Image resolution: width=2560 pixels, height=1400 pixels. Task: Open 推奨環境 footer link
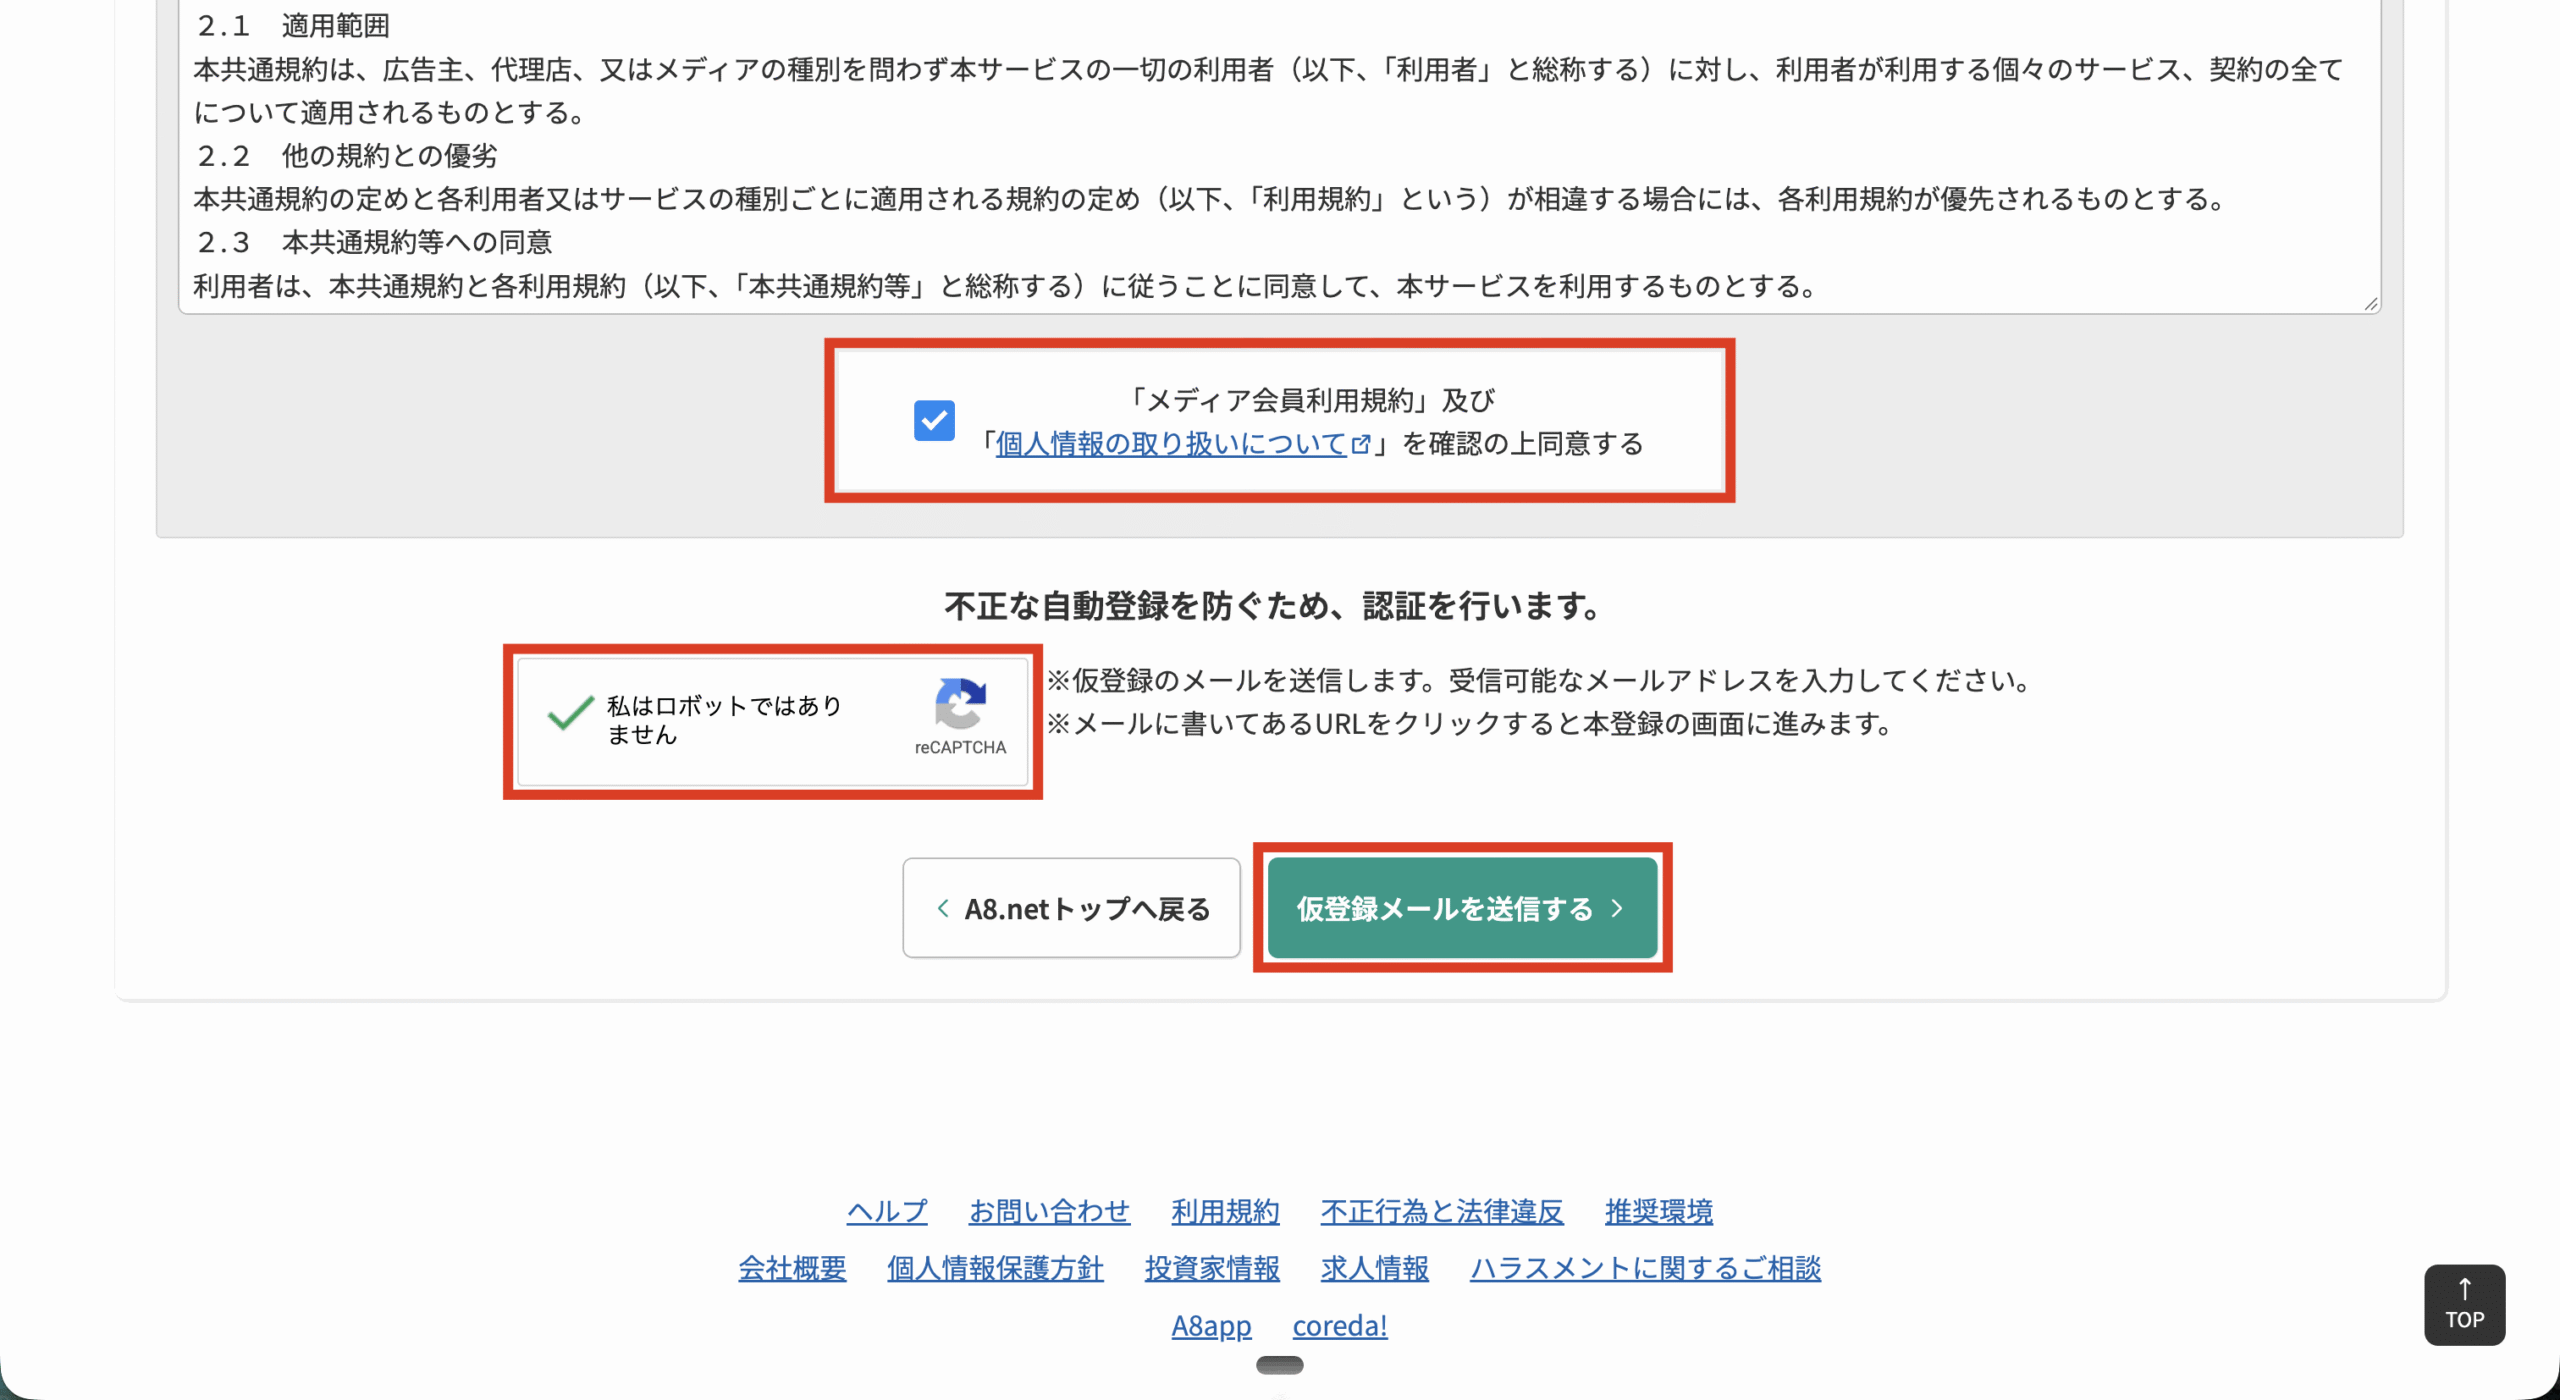(1659, 1212)
